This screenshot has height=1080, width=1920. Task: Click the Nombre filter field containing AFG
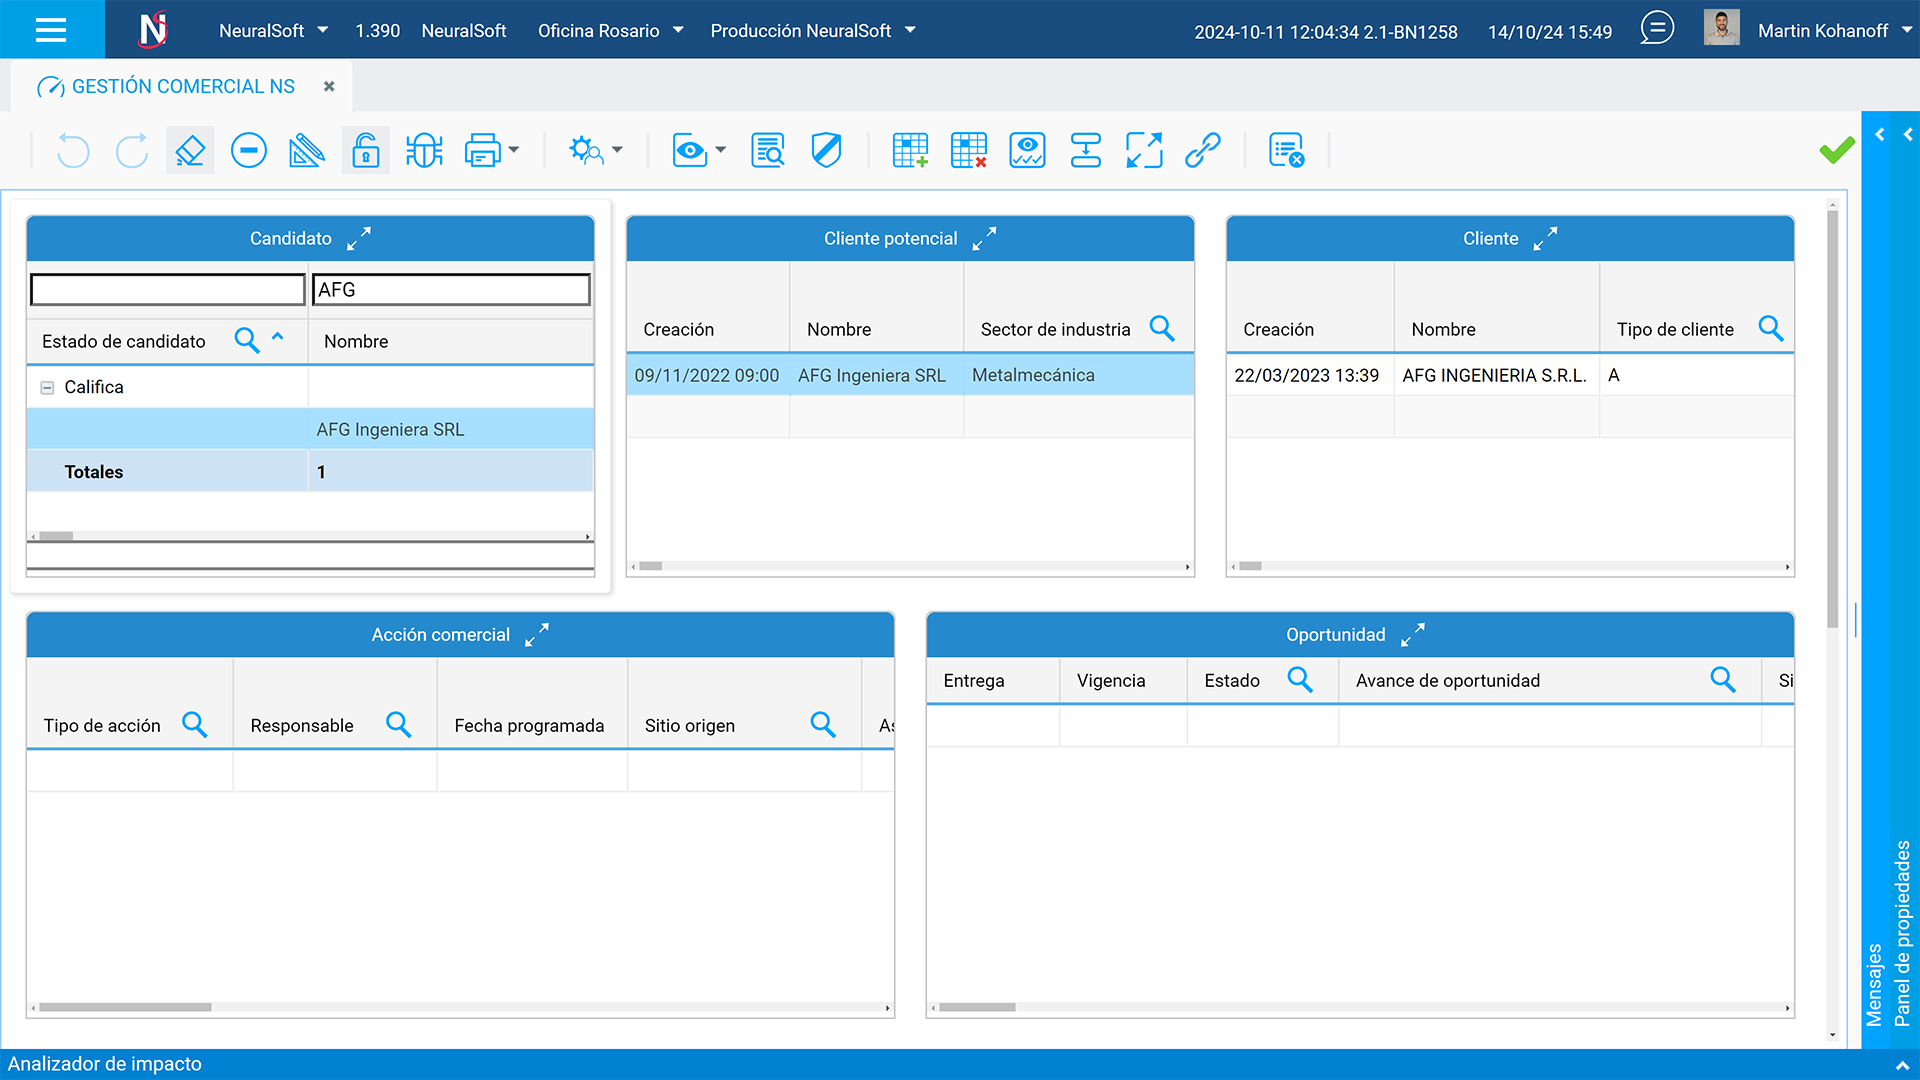[x=451, y=290]
